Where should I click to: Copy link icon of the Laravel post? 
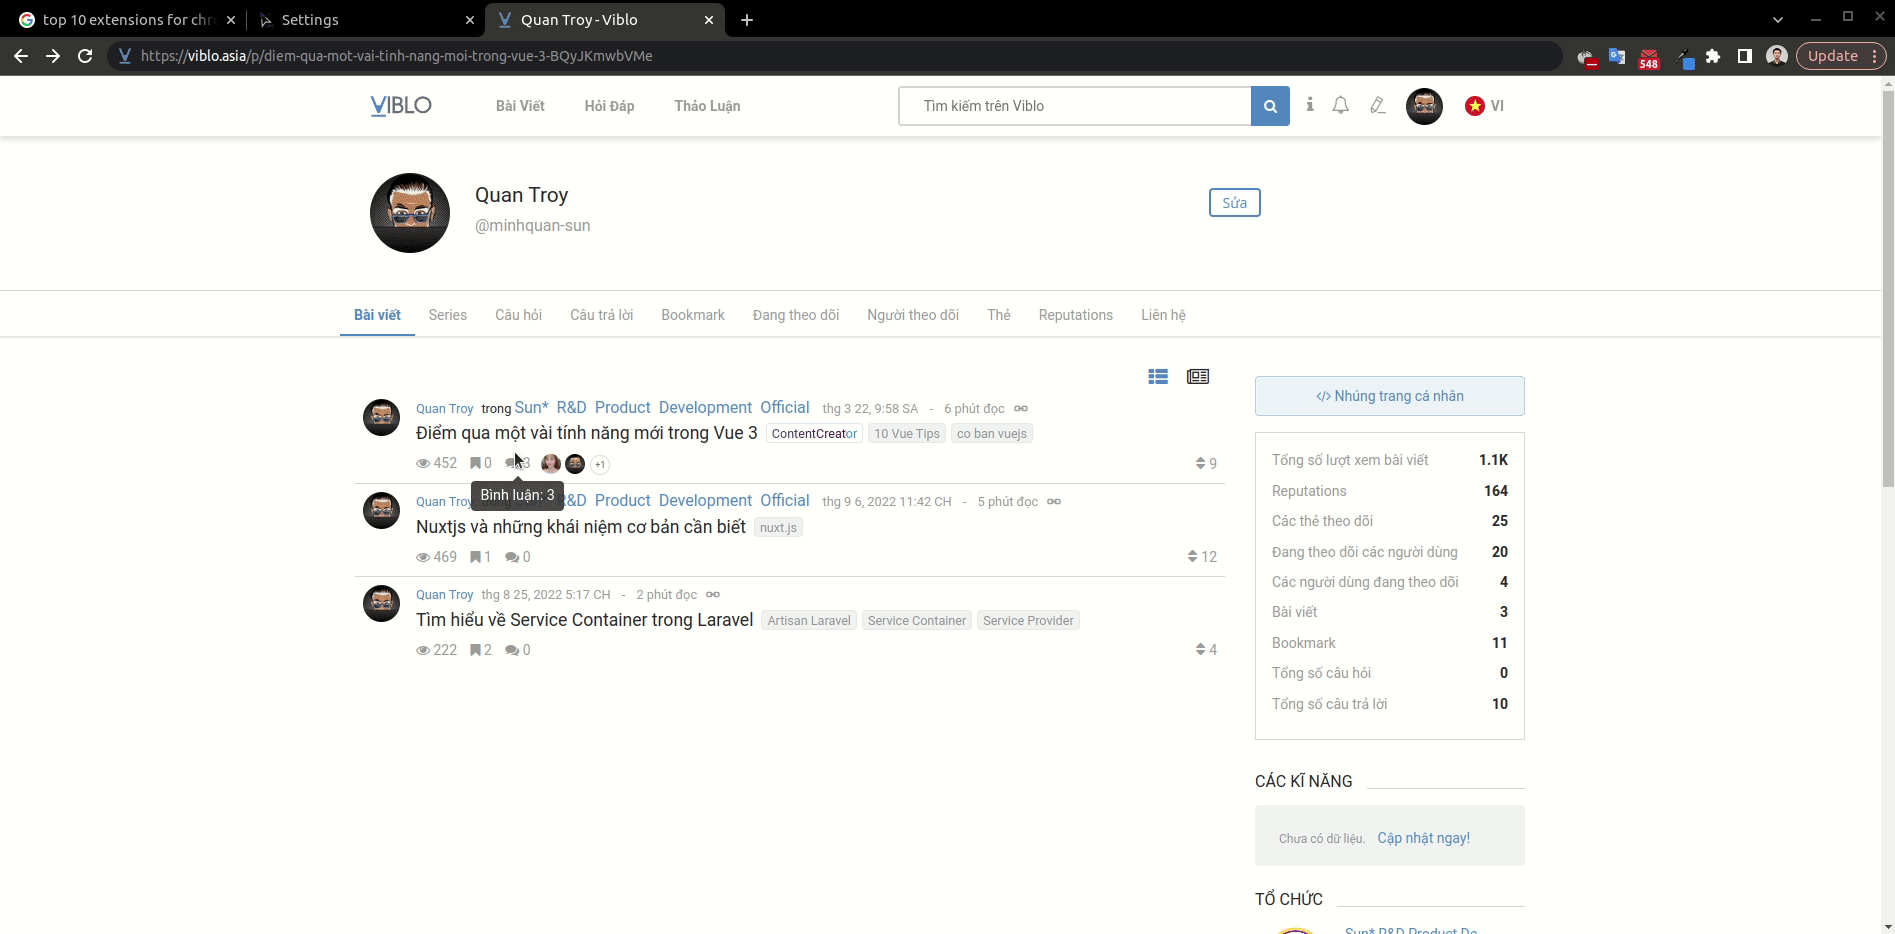[713, 594]
